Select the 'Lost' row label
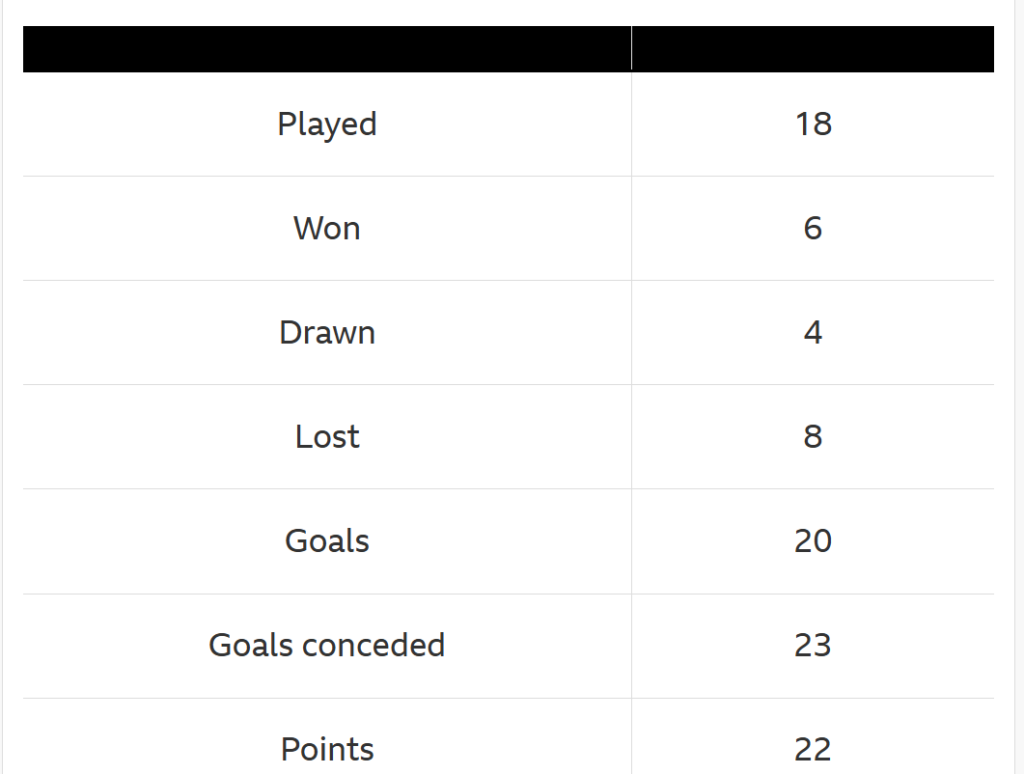The width and height of the screenshot is (1024, 774). click(327, 436)
